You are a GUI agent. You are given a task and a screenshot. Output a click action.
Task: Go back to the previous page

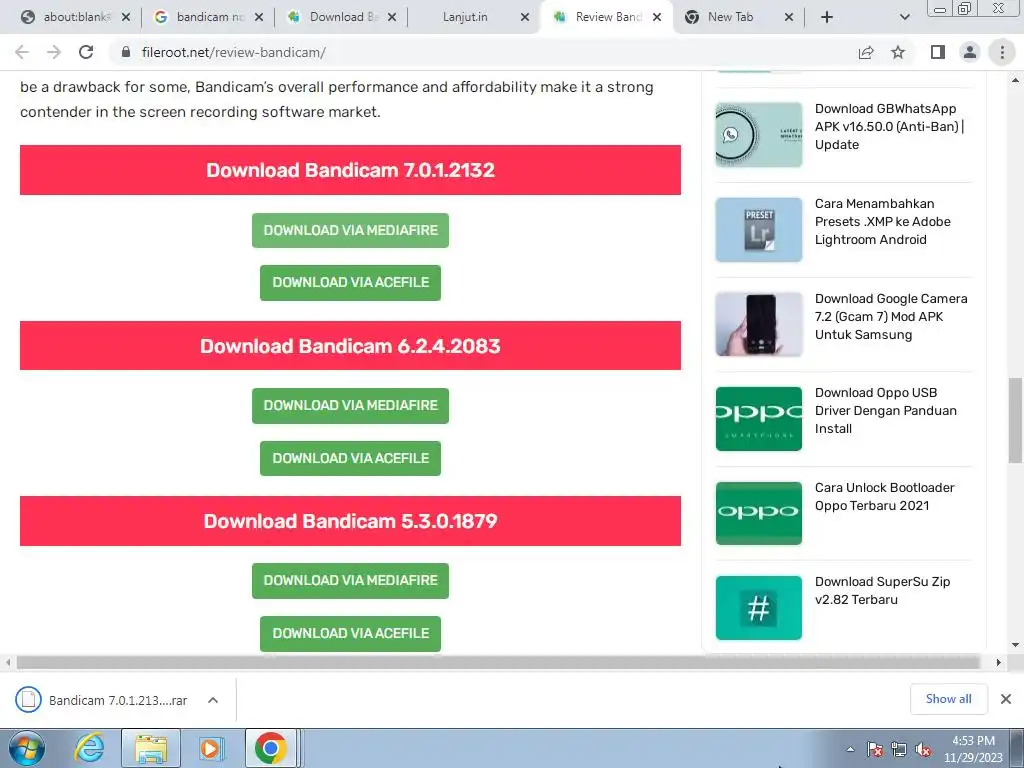(x=22, y=52)
